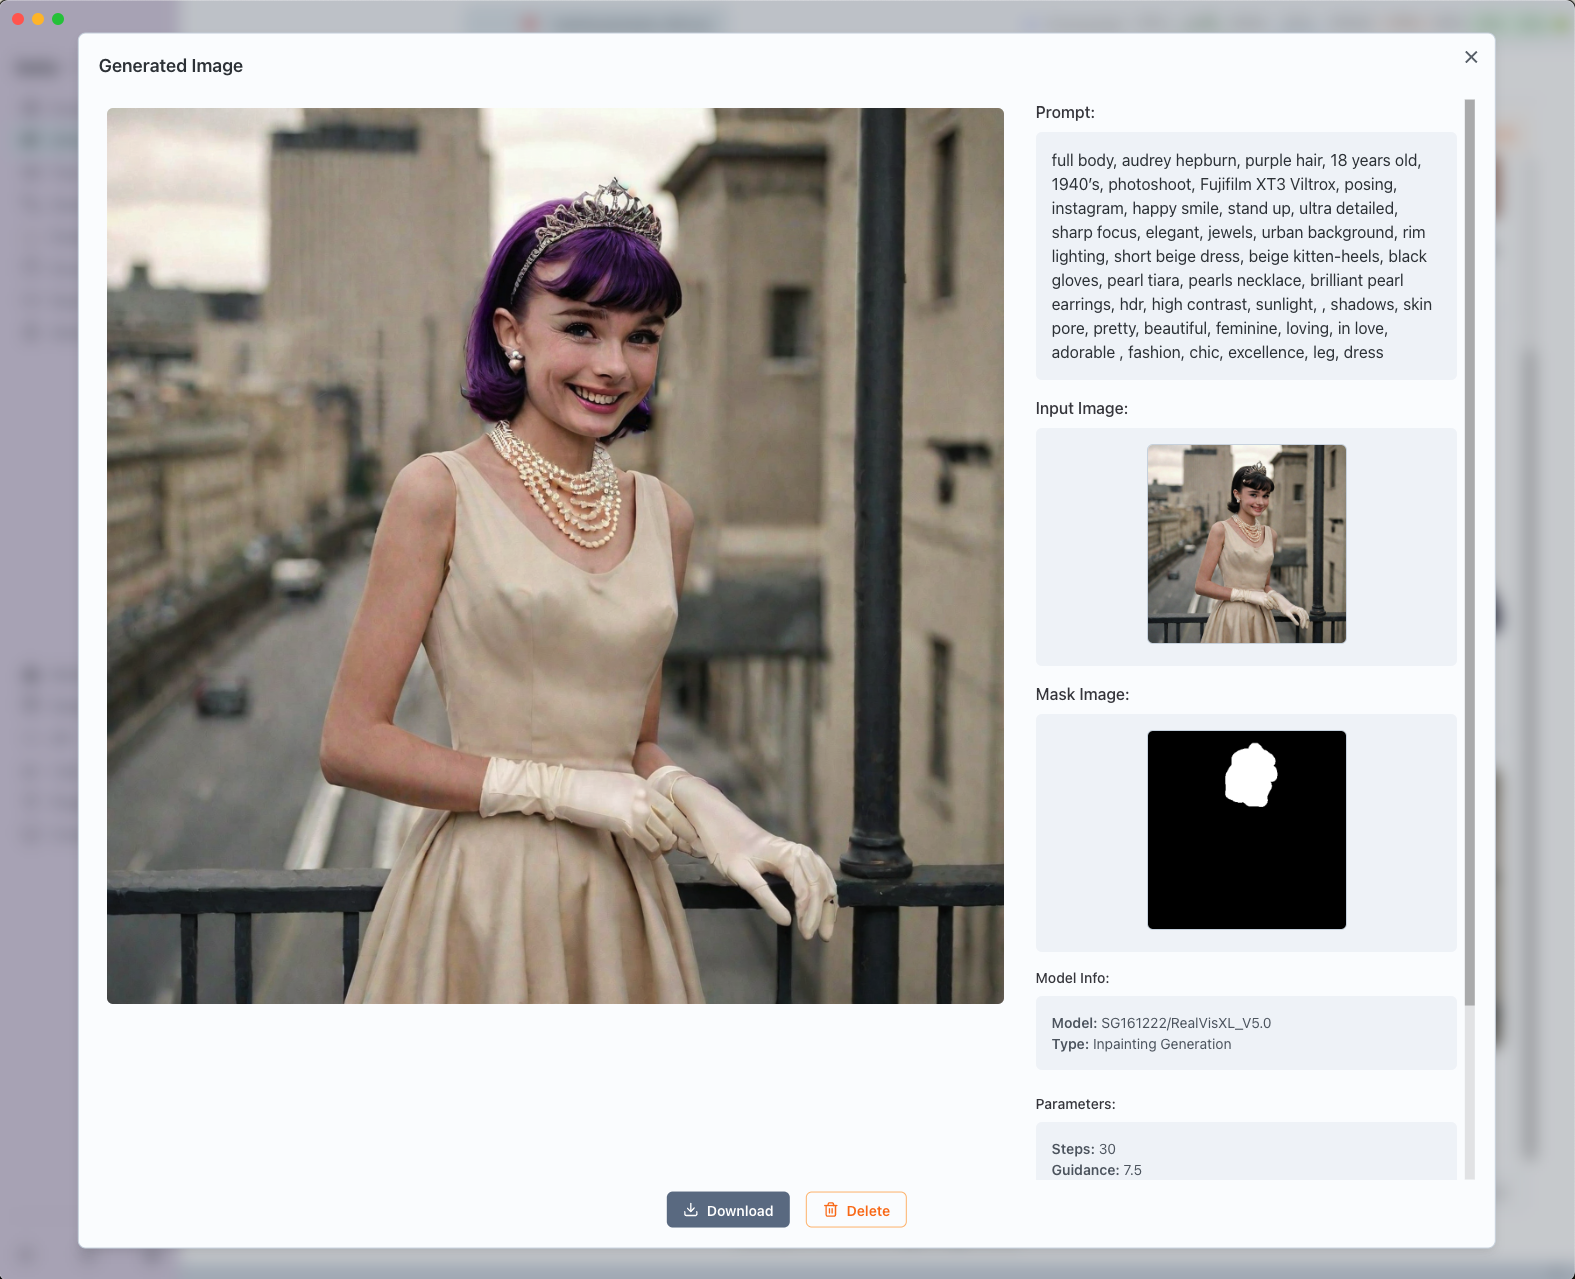Click the "Model Info:" section heading

point(1072,978)
